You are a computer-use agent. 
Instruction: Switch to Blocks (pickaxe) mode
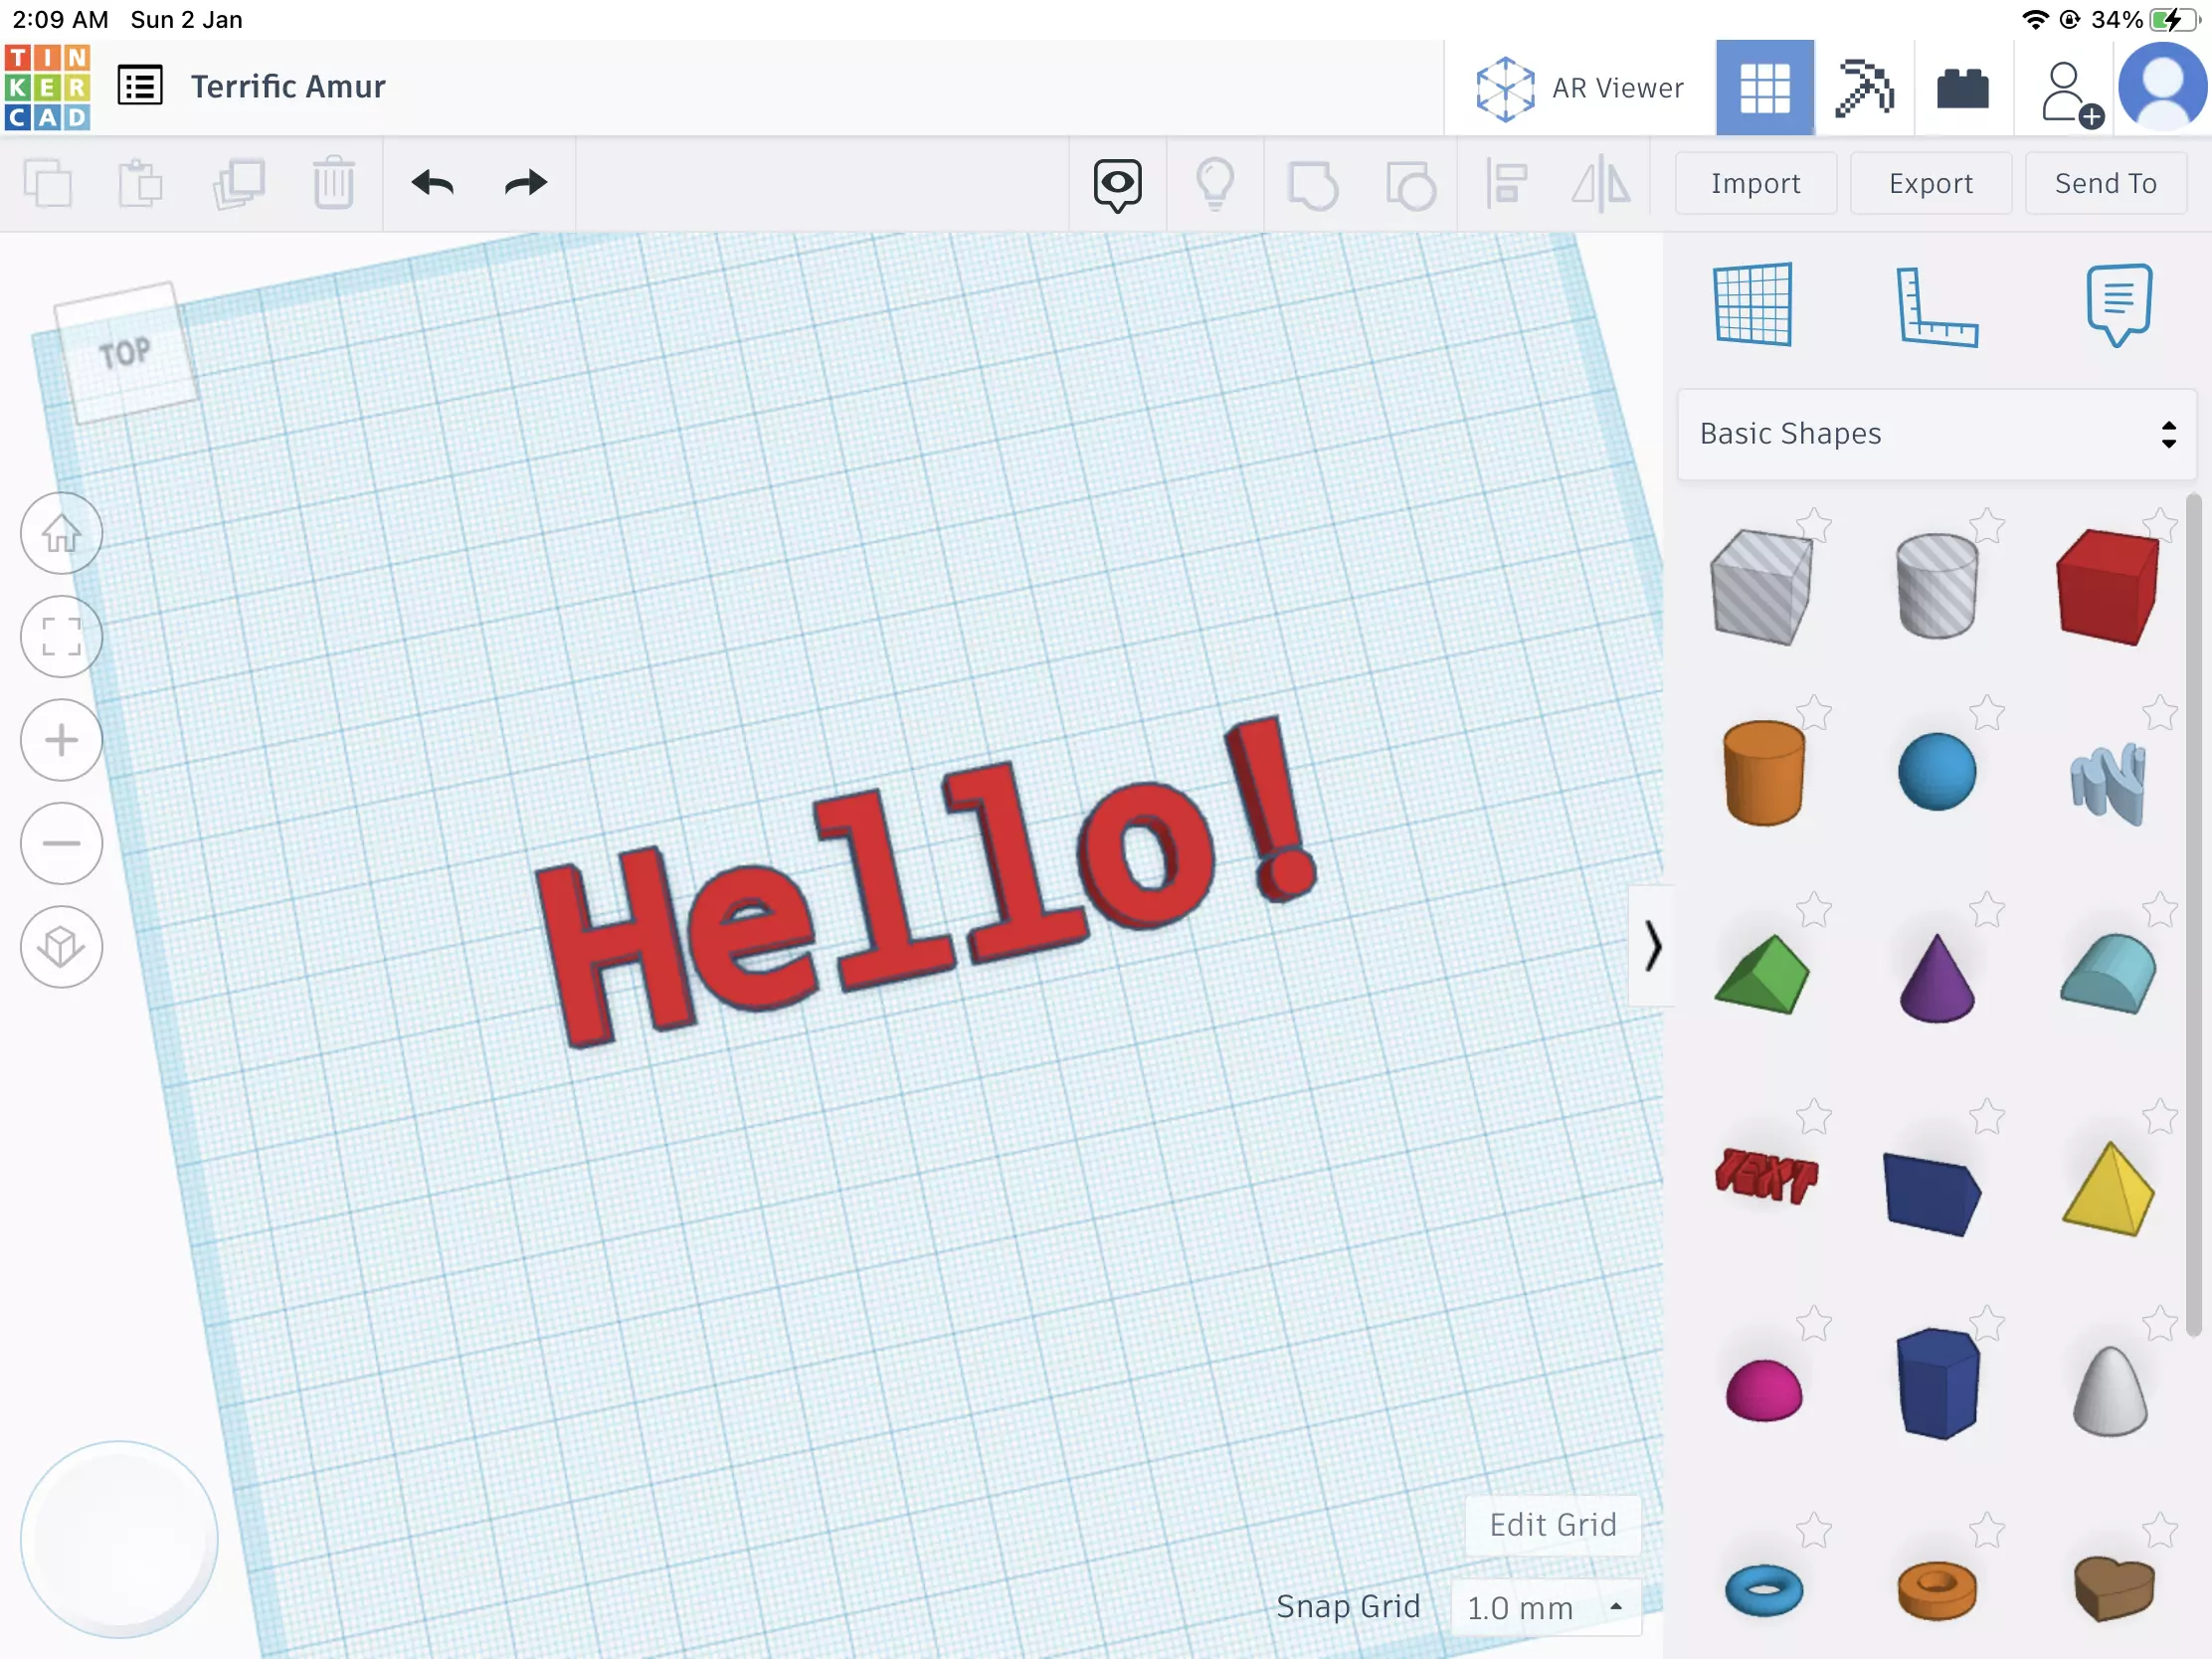pos(1864,88)
